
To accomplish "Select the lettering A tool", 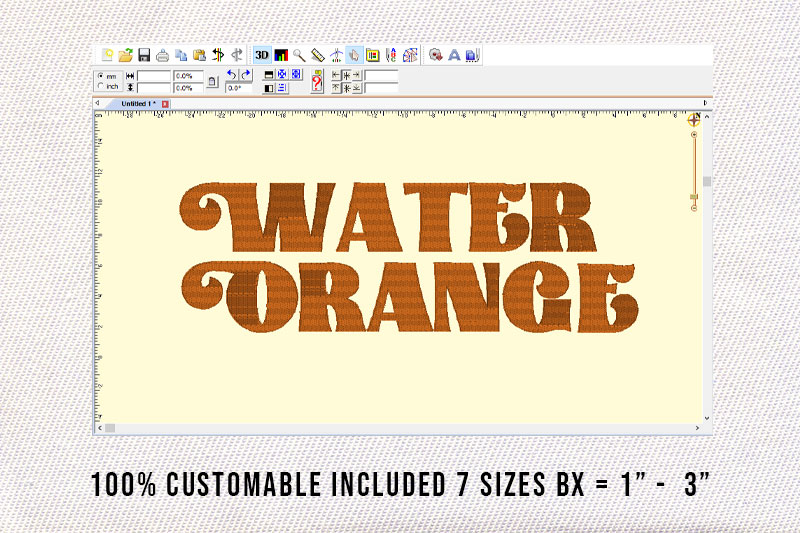I will tap(454, 55).
